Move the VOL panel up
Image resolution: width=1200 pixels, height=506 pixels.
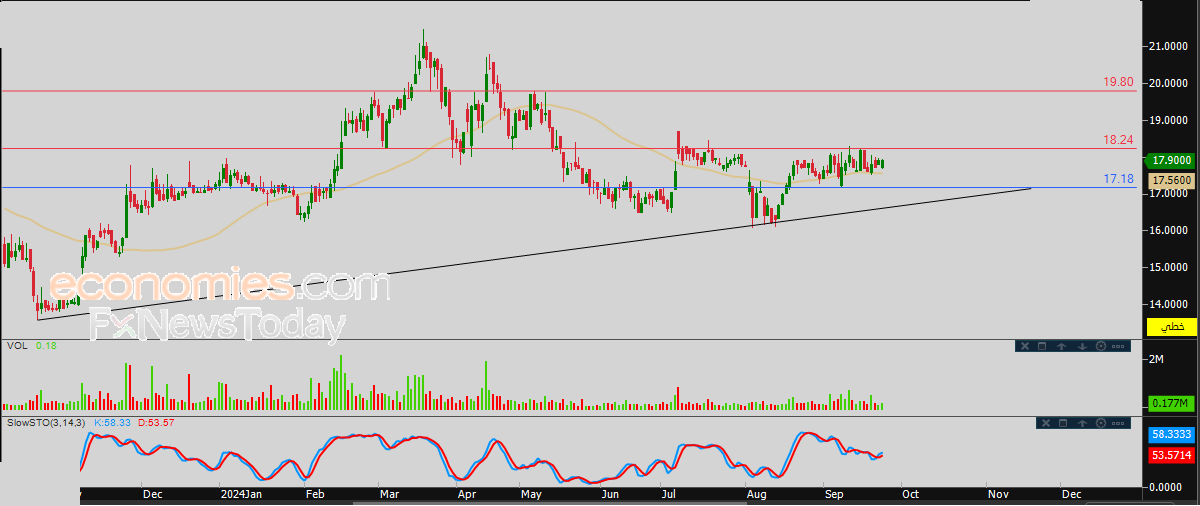pos(1061,346)
